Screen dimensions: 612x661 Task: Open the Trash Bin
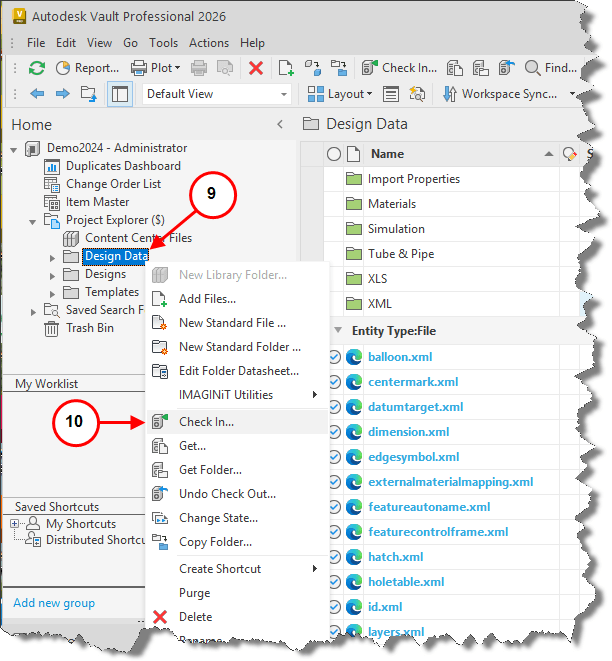click(90, 328)
